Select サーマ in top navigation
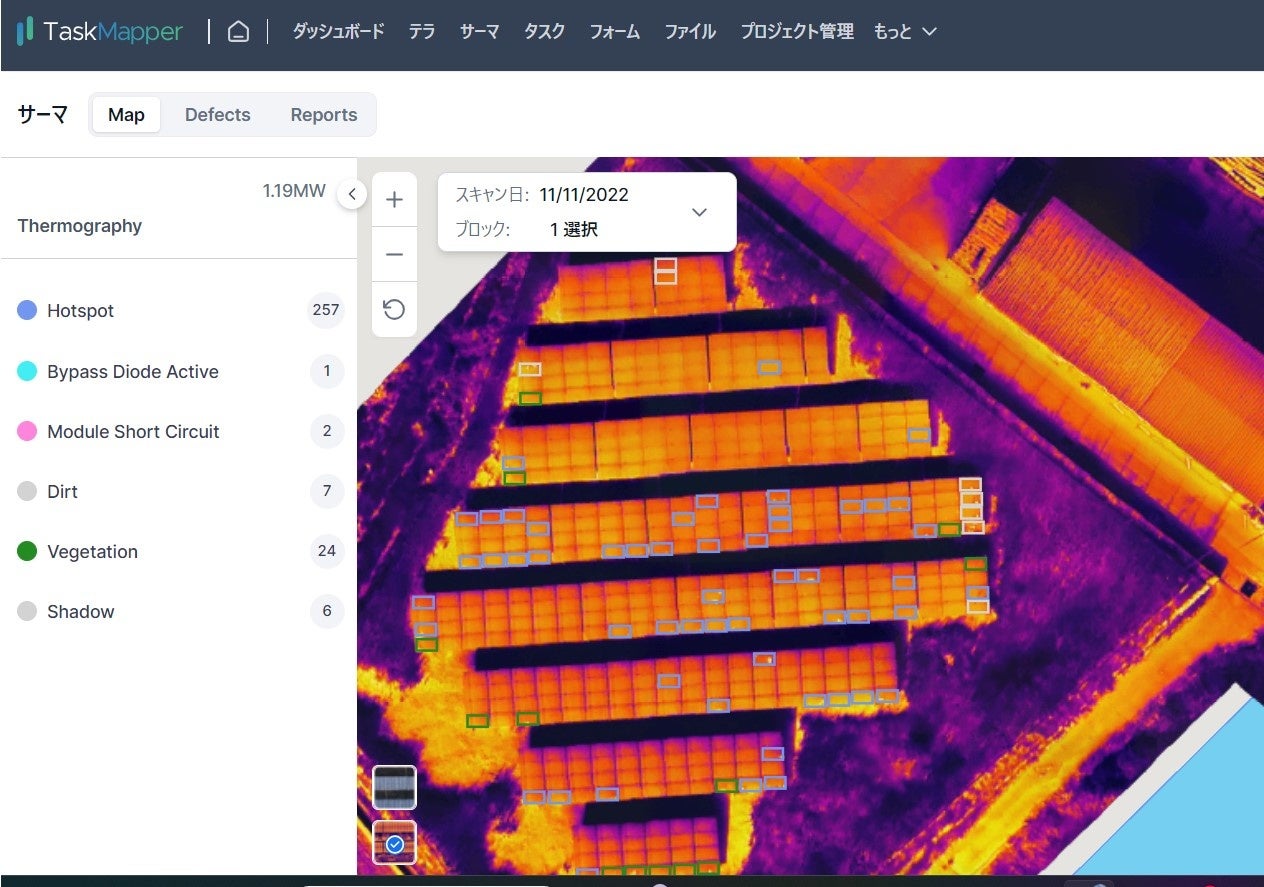Image resolution: width=1264 pixels, height=887 pixels. click(x=480, y=32)
